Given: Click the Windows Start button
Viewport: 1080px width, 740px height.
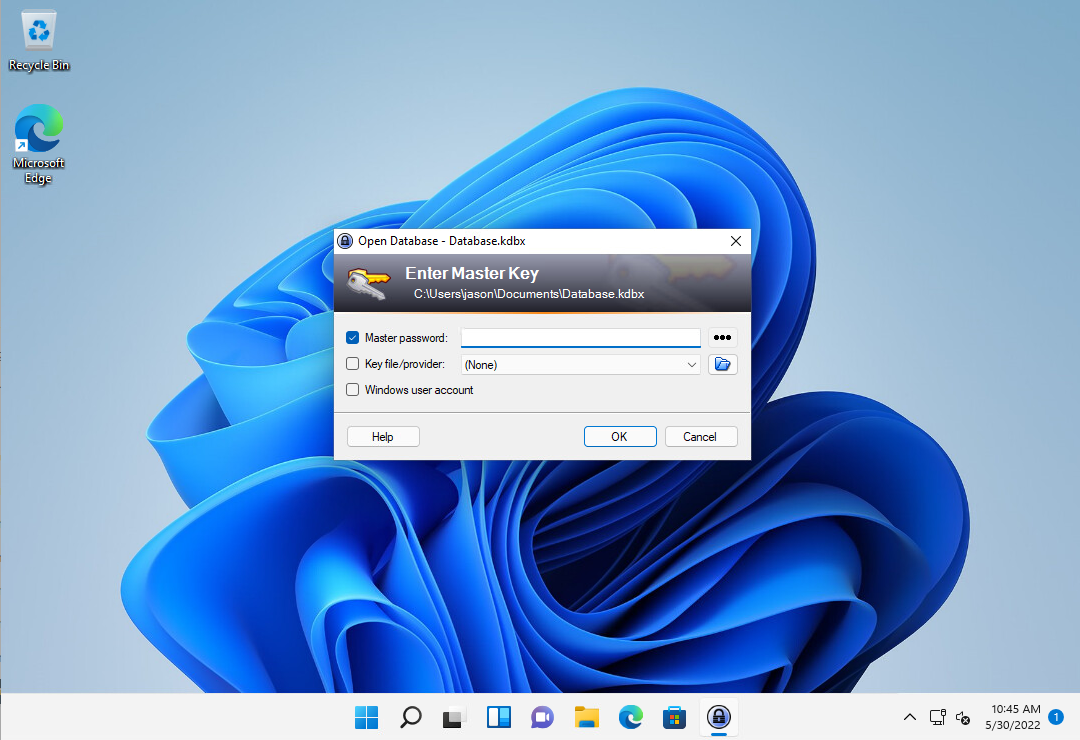Looking at the screenshot, I should [x=366, y=717].
